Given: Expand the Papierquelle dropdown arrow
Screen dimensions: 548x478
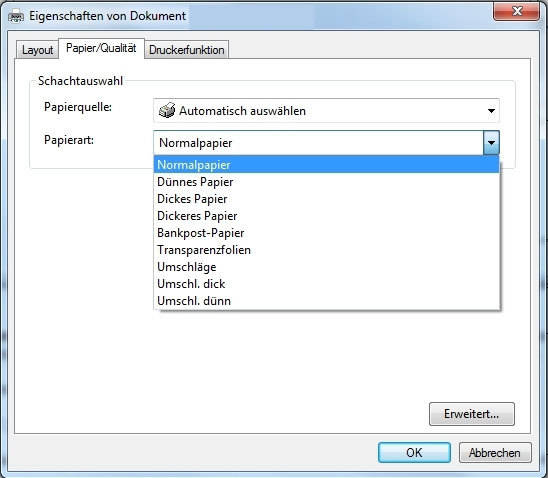Looking at the screenshot, I should 491,111.
